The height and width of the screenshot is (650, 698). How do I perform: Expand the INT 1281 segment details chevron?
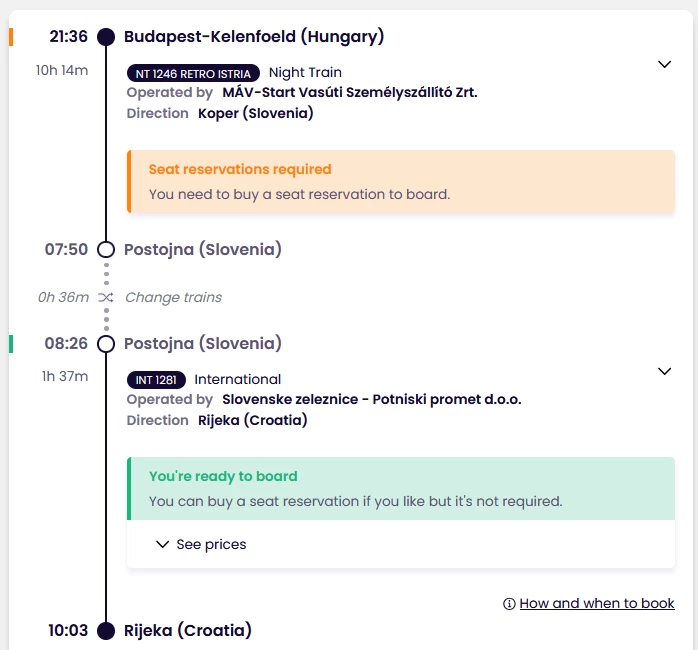pyautogui.click(x=664, y=371)
